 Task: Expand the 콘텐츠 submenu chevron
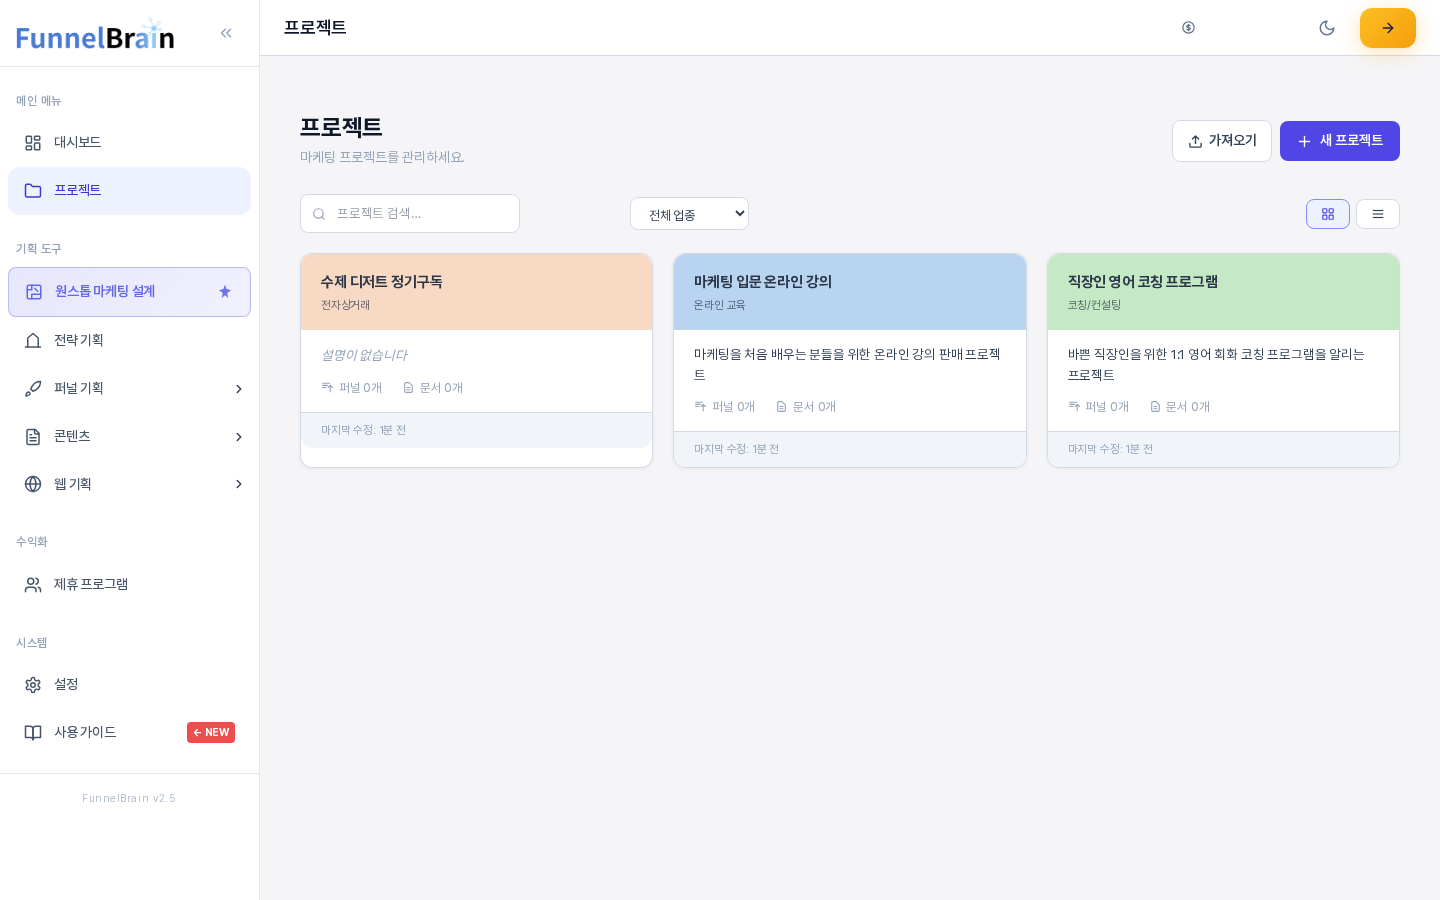[239, 437]
